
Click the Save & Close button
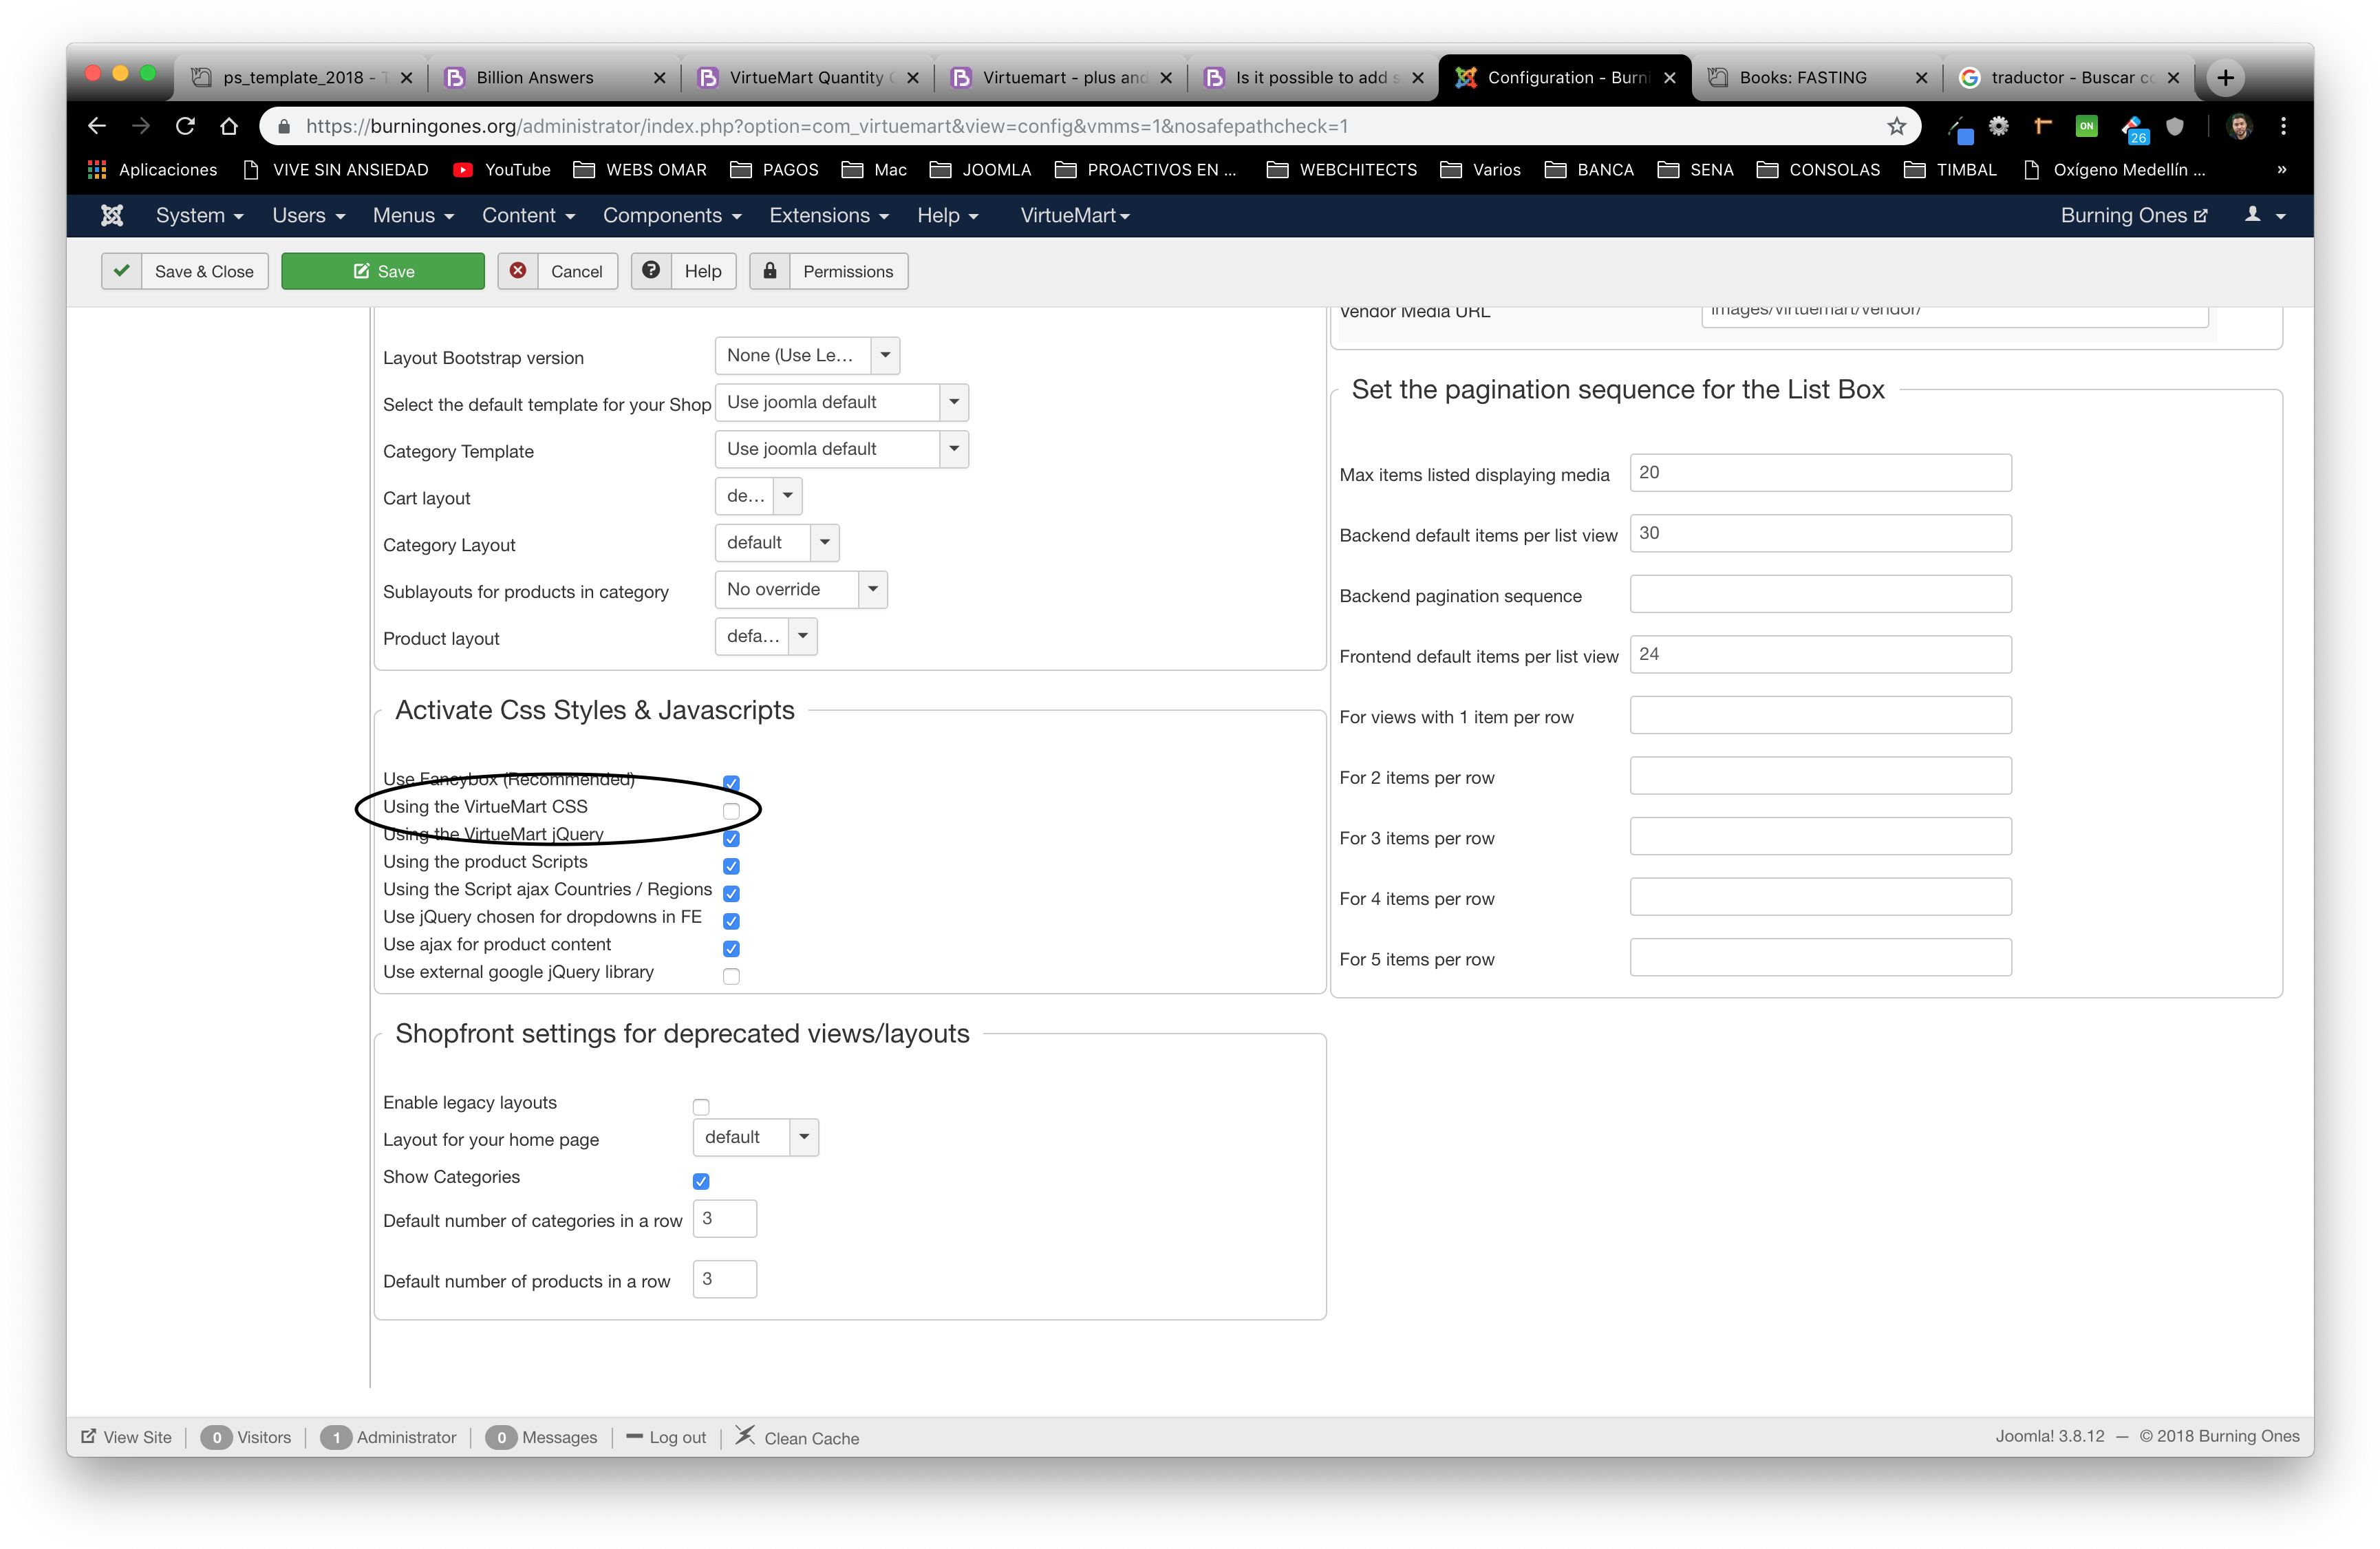pos(185,271)
